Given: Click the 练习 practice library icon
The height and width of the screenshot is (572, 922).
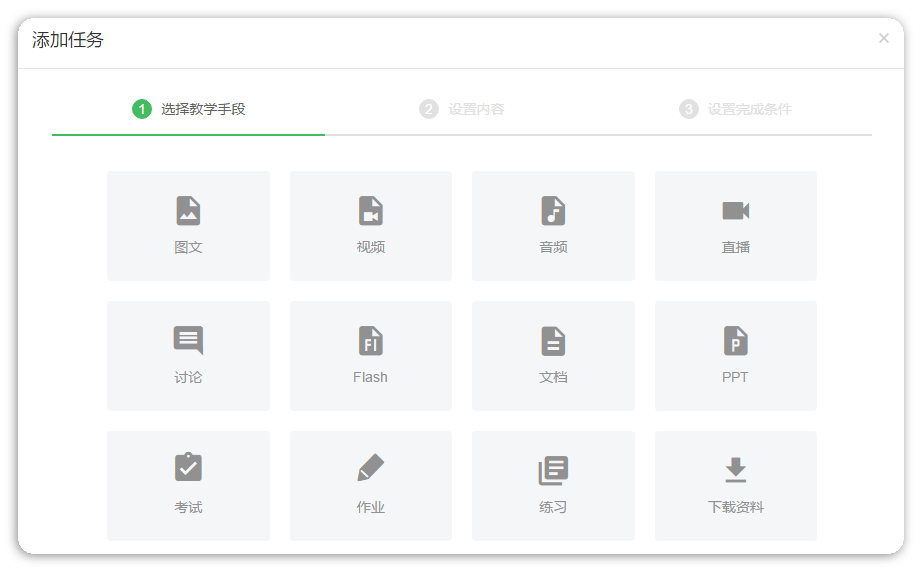Looking at the screenshot, I should 553,470.
